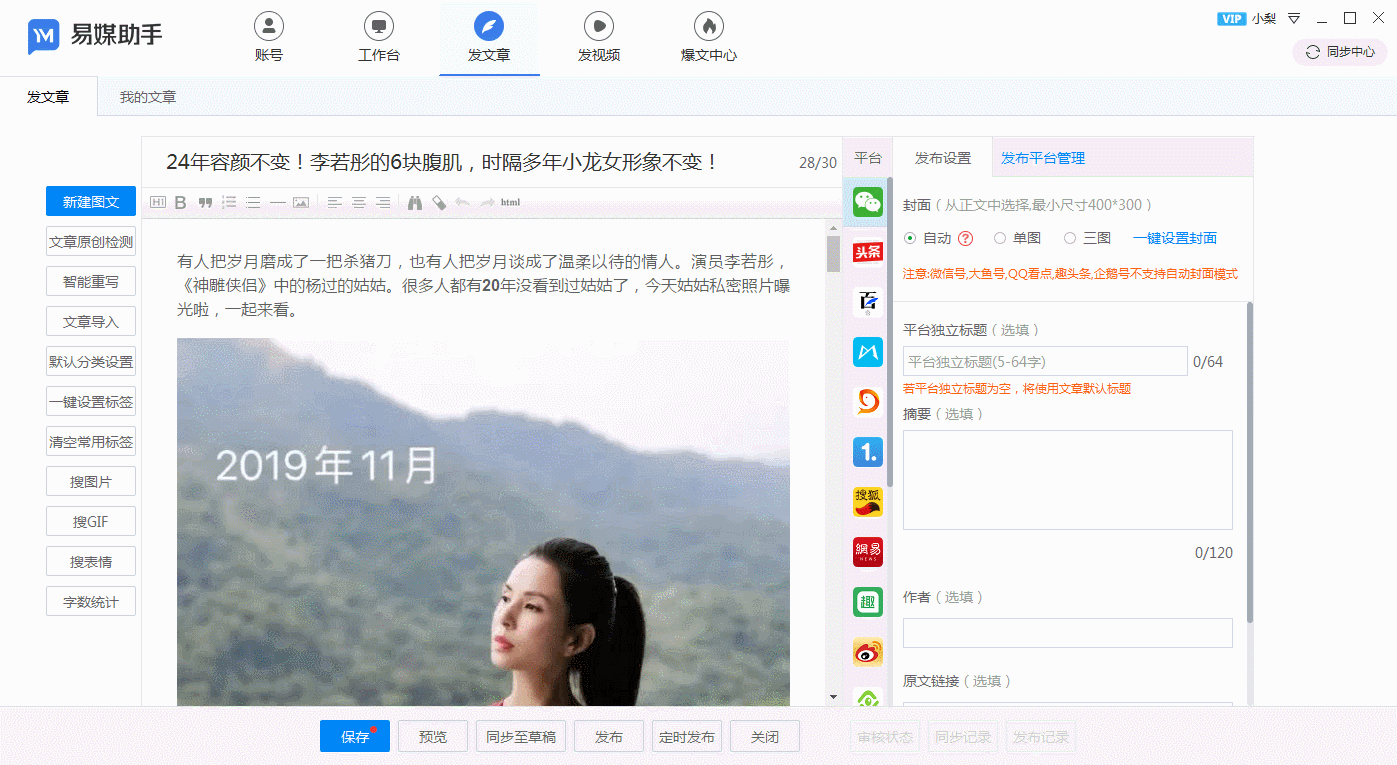This screenshot has width=1397, height=765.
Task: Open the 工作台 section
Action: (x=379, y=38)
